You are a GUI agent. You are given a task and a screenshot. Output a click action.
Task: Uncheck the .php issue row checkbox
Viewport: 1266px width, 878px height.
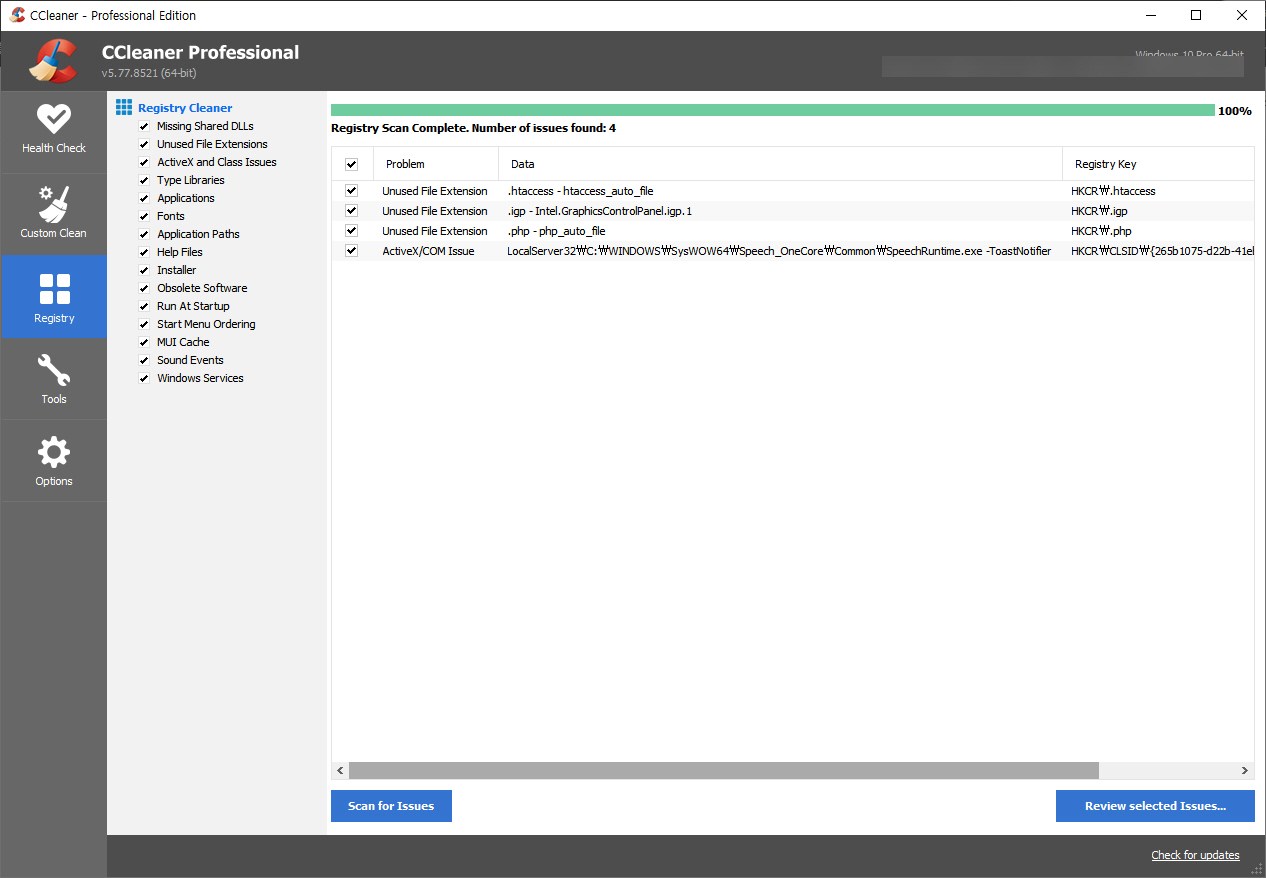click(x=351, y=230)
